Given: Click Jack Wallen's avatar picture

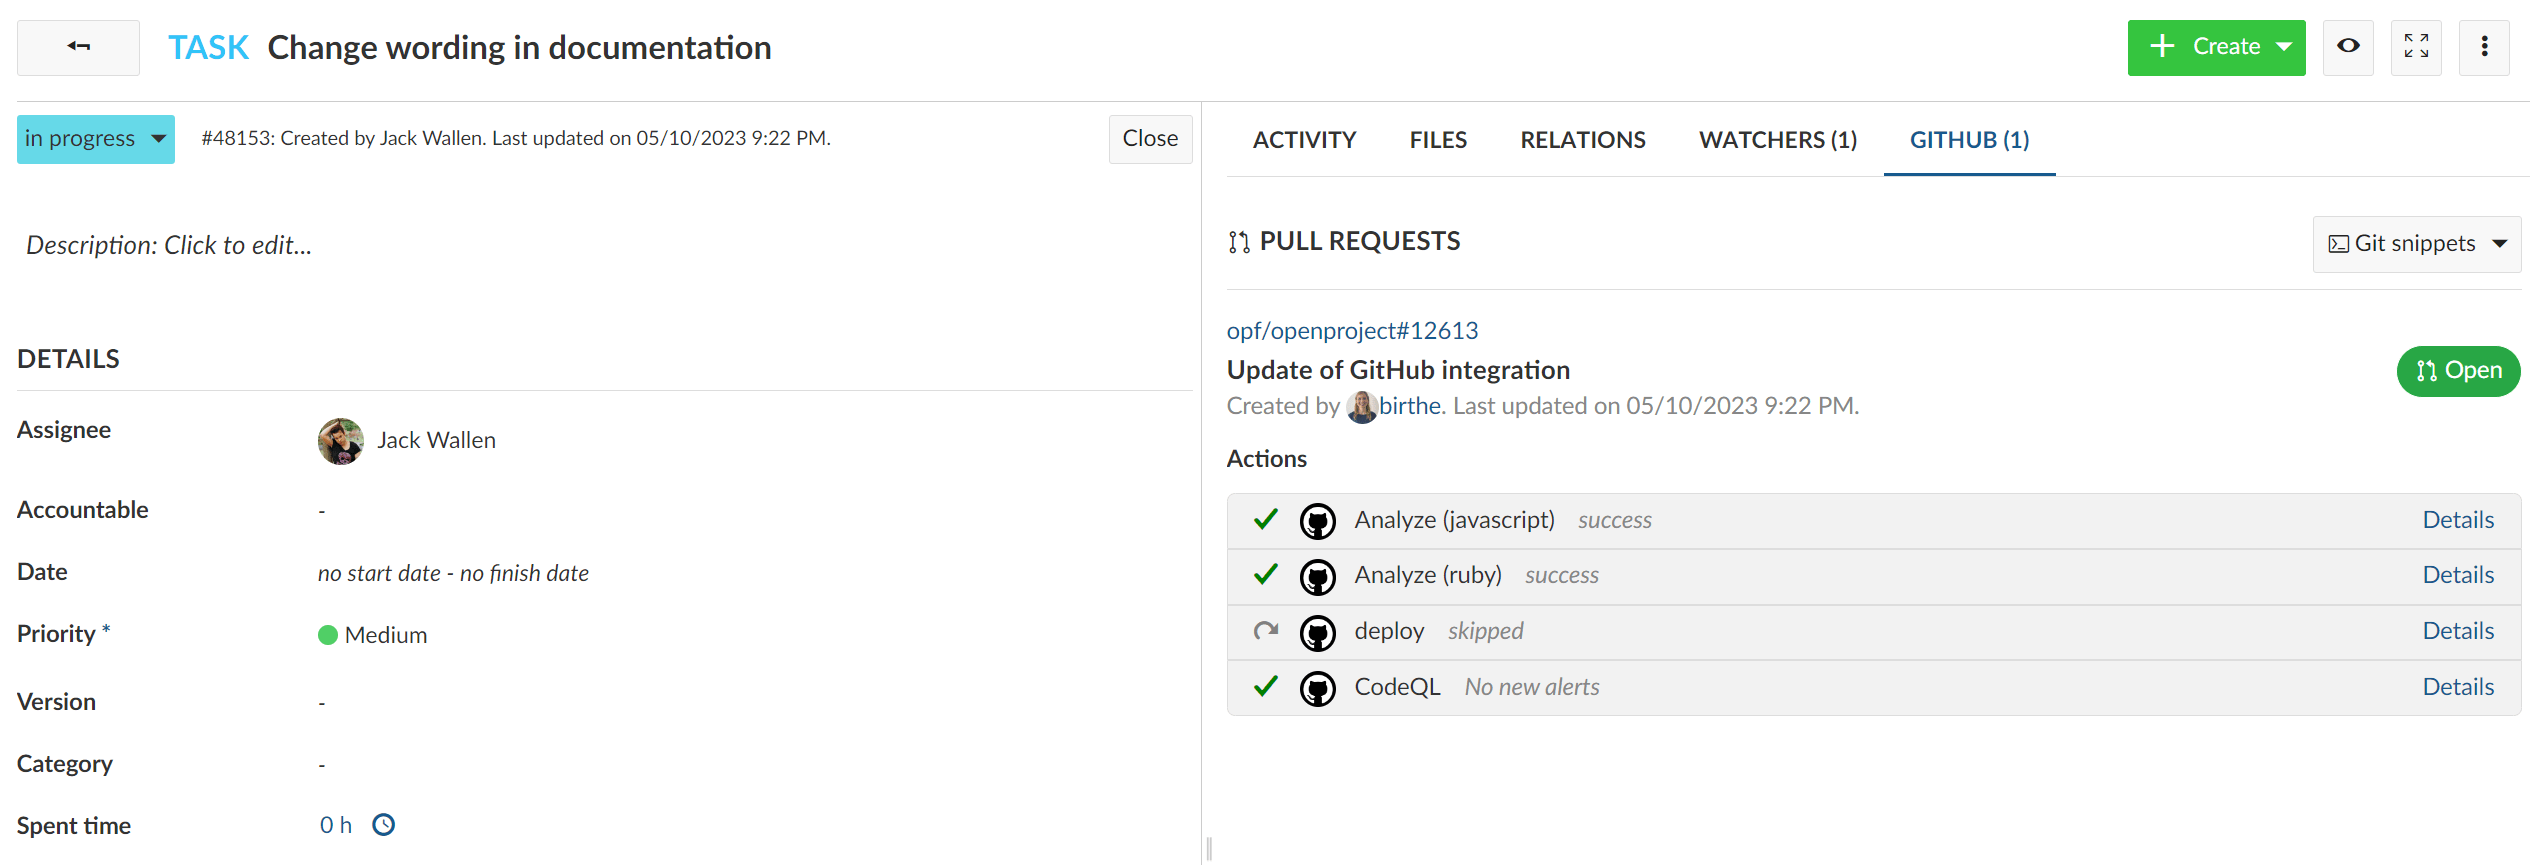Looking at the screenshot, I should pyautogui.click(x=341, y=441).
